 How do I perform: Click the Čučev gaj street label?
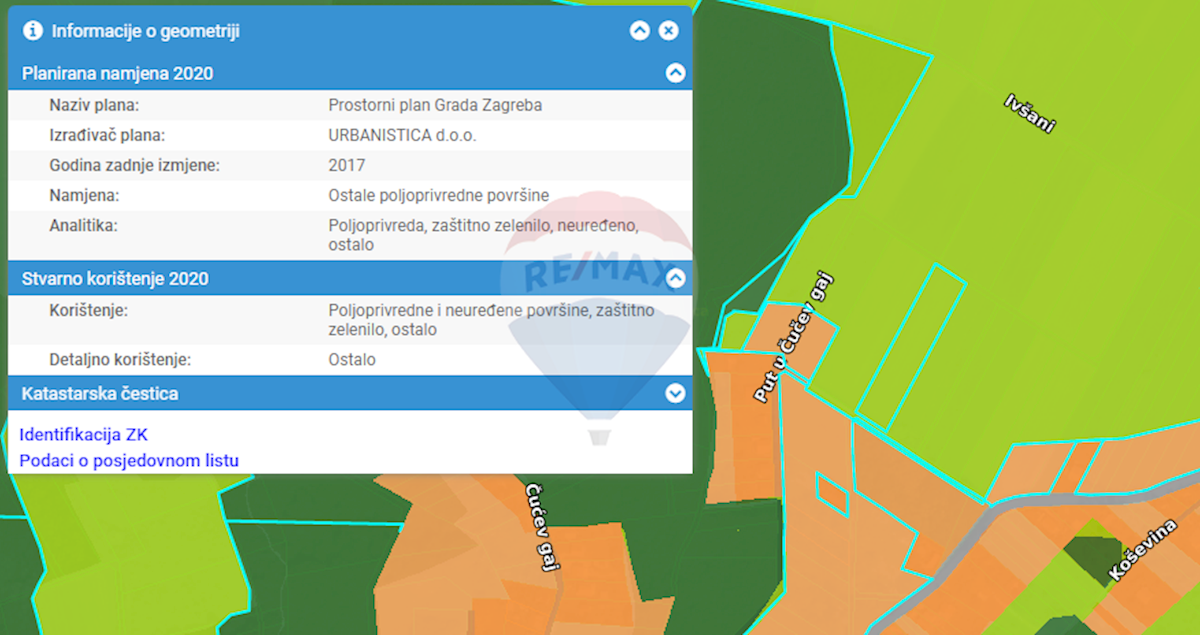click(x=541, y=527)
